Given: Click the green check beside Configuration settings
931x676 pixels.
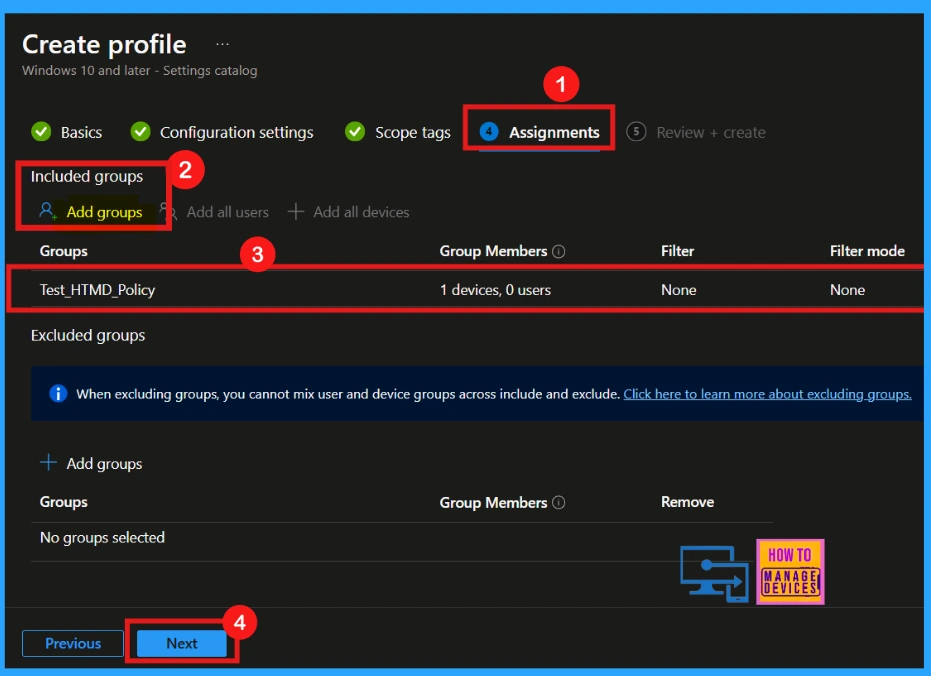Looking at the screenshot, I should click(140, 131).
